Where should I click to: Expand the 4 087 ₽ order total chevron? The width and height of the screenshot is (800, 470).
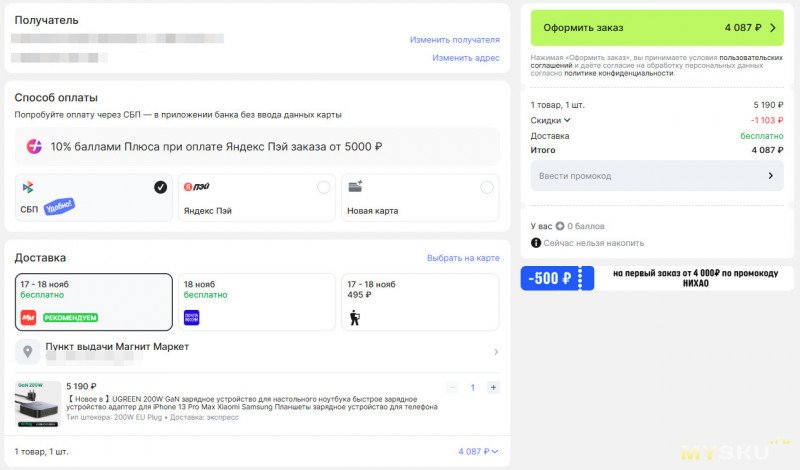495,452
